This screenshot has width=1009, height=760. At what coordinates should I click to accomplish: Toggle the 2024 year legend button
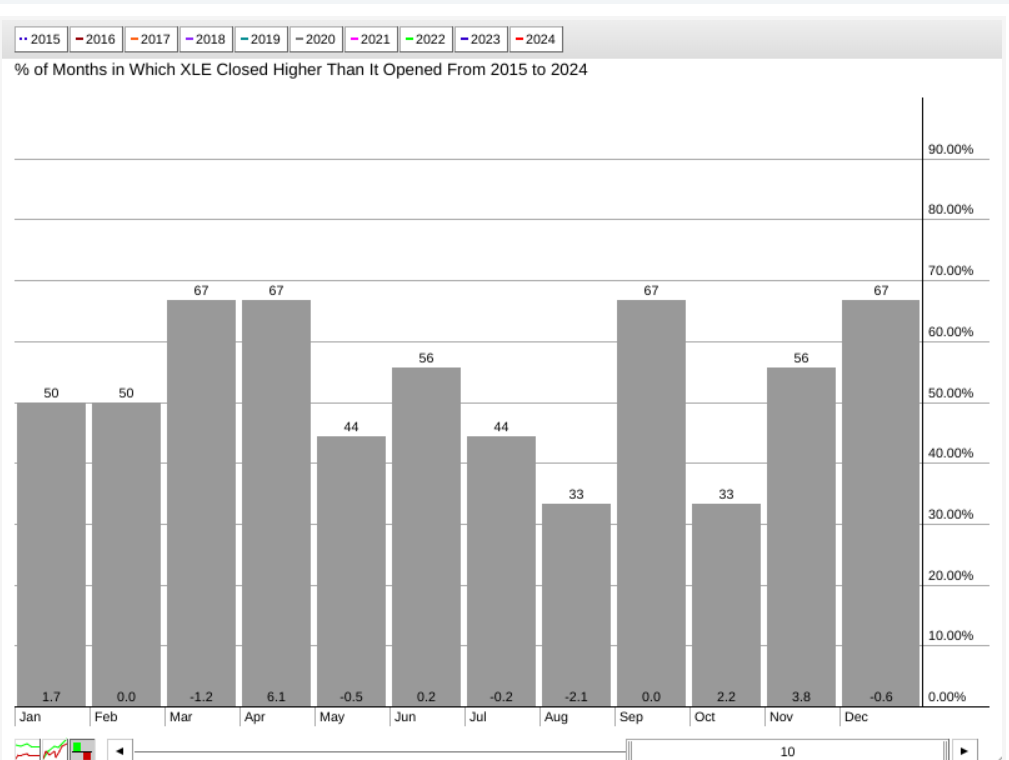(x=536, y=39)
